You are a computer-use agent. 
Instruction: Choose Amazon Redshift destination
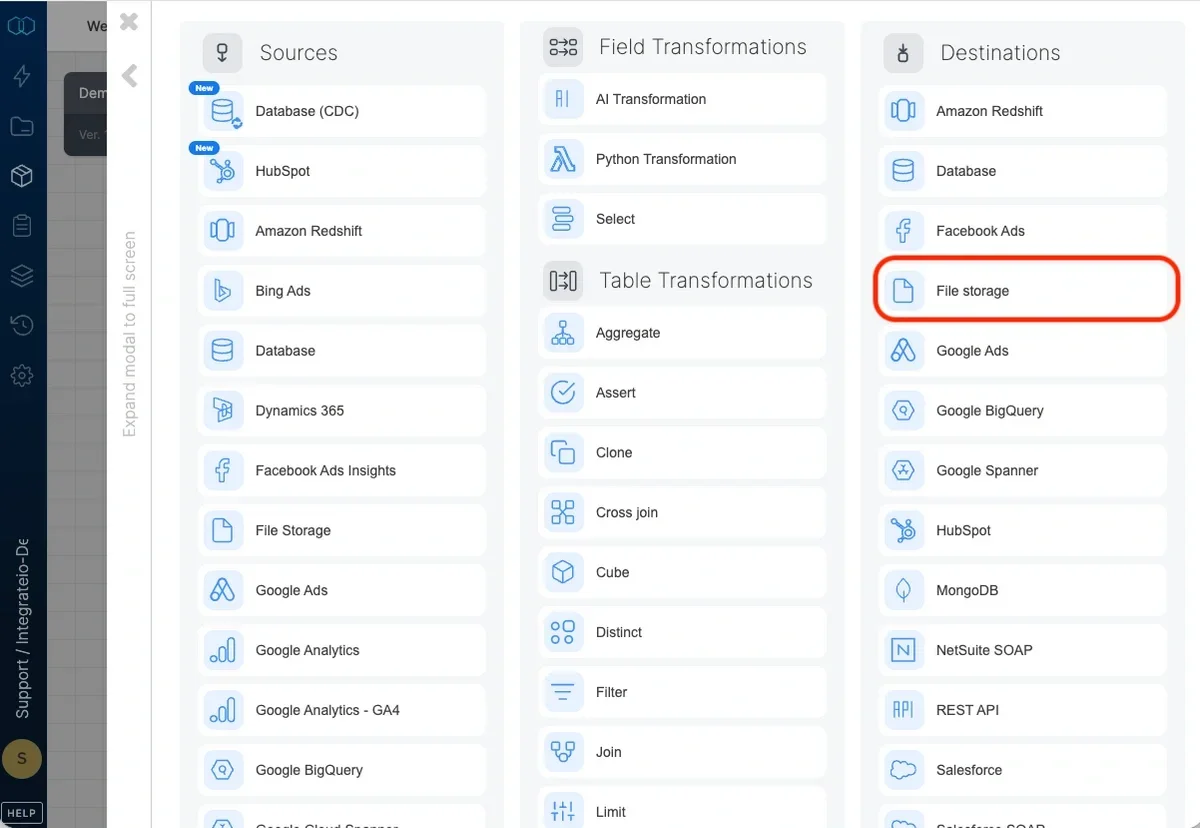(1023, 111)
